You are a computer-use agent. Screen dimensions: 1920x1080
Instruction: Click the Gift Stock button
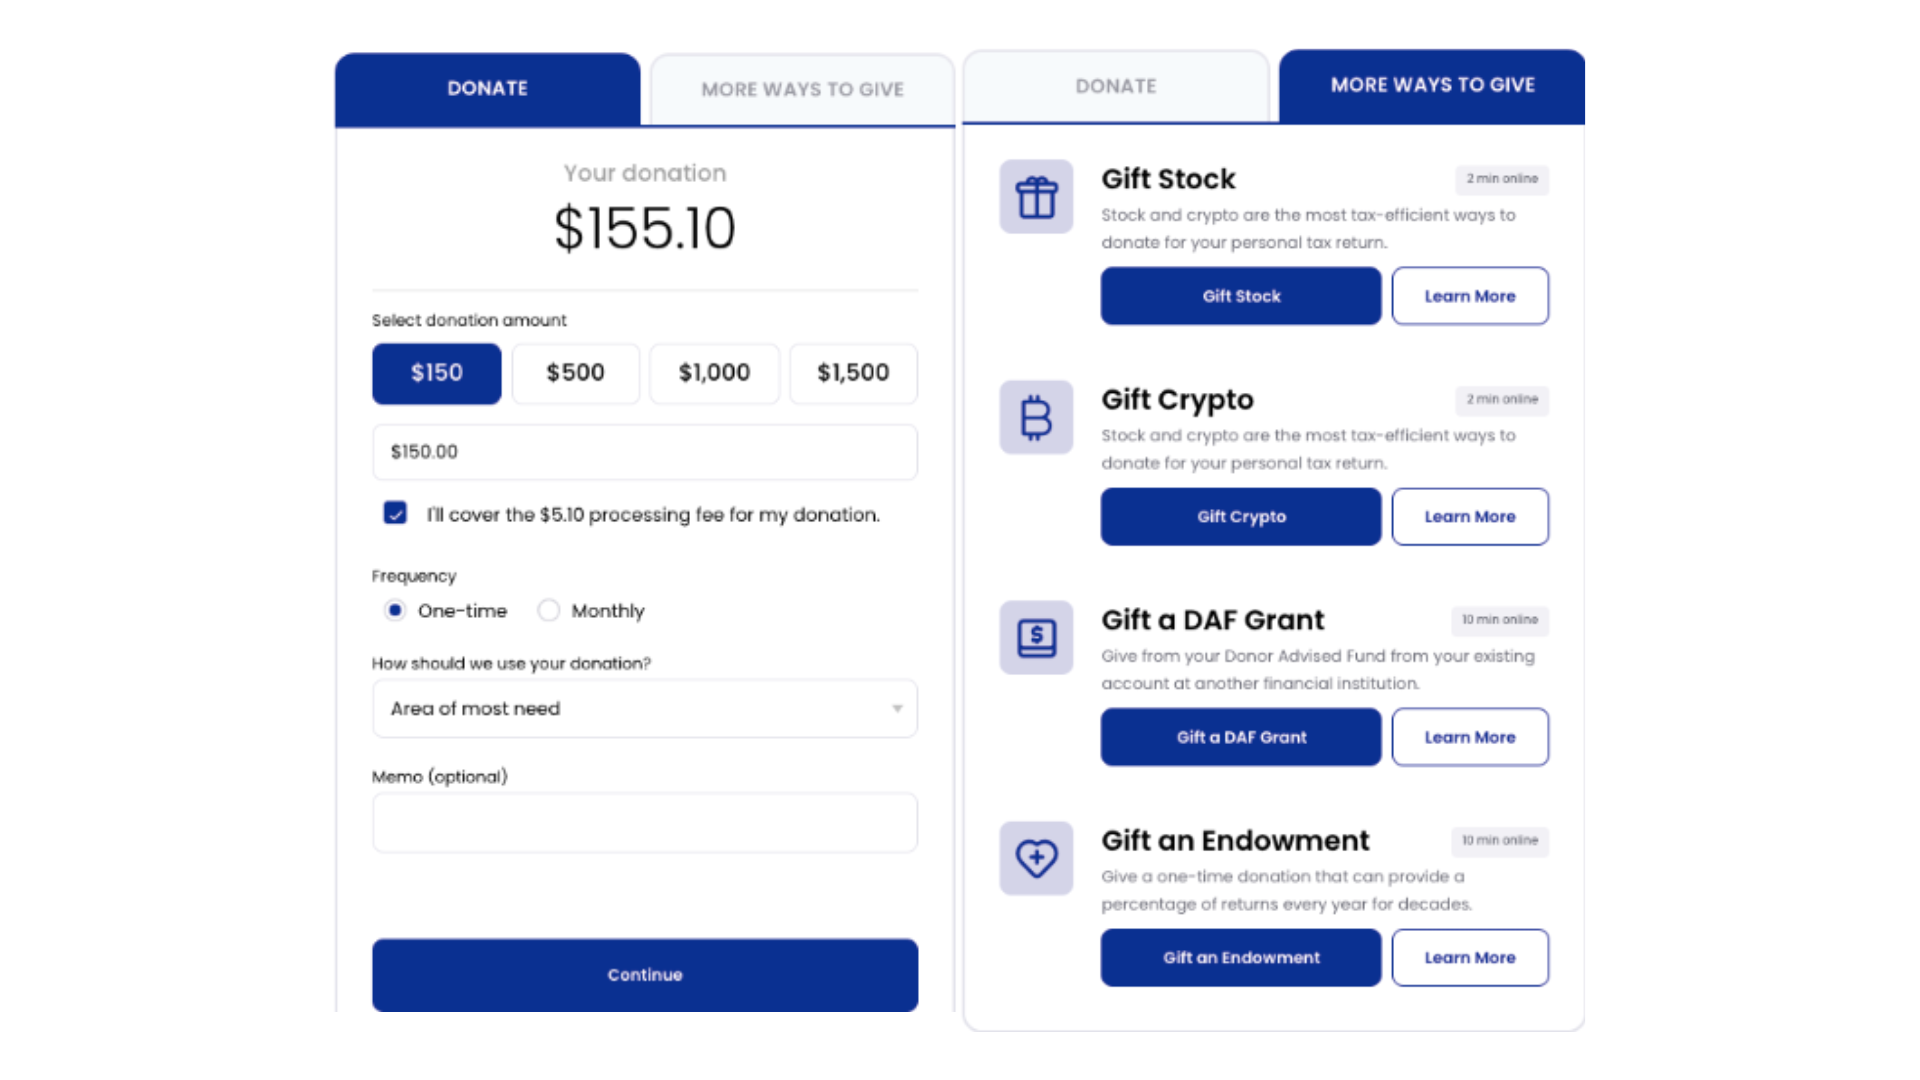(1240, 296)
